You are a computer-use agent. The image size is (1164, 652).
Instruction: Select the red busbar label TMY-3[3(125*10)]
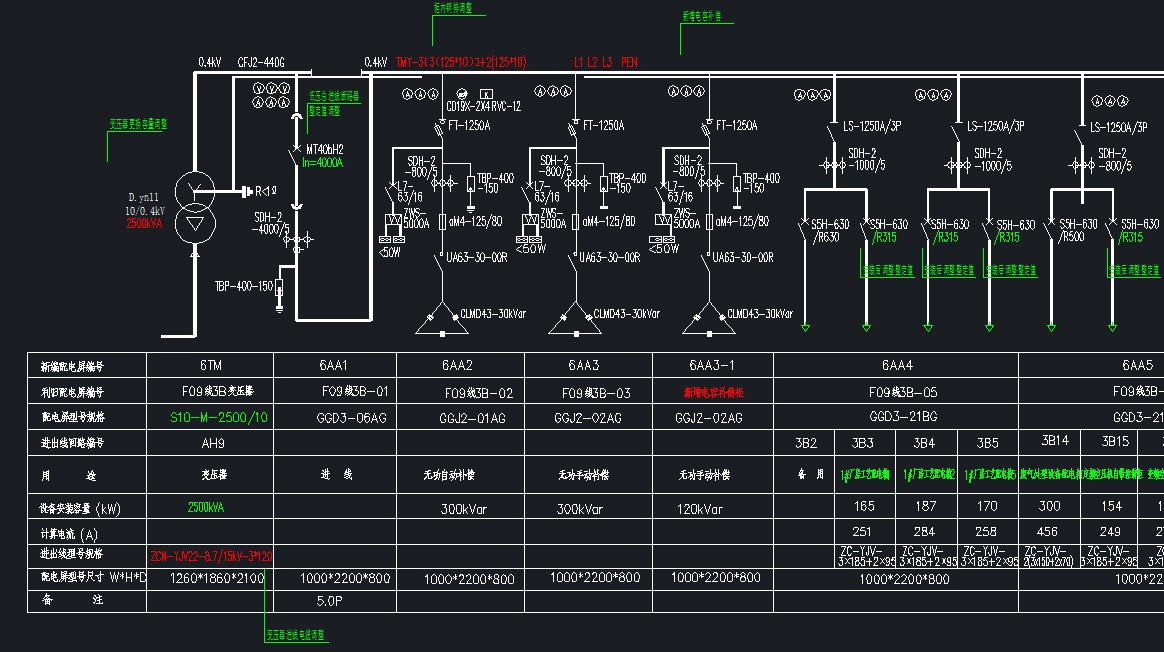(x=461, y=62)
